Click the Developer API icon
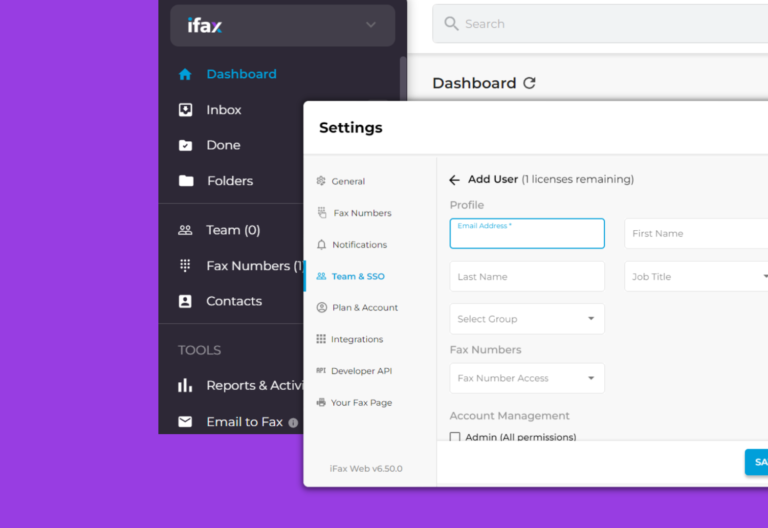 coord(321,370)
